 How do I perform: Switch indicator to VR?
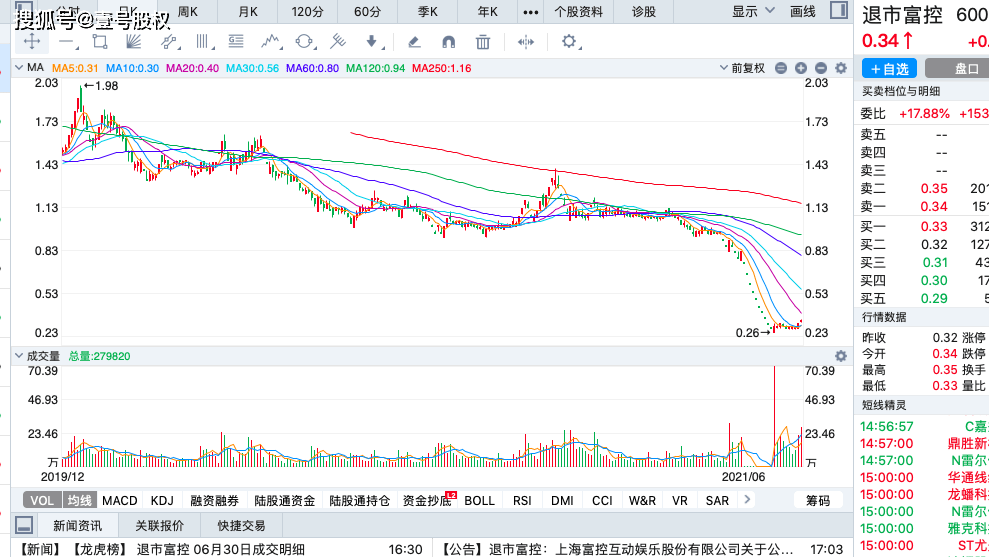[679, 500]
